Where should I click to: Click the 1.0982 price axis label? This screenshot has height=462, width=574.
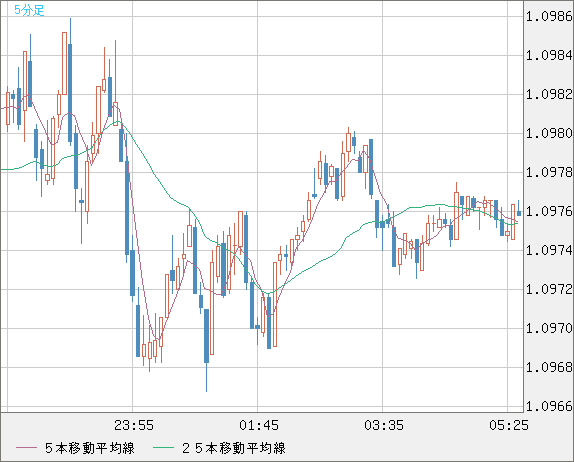549,94
